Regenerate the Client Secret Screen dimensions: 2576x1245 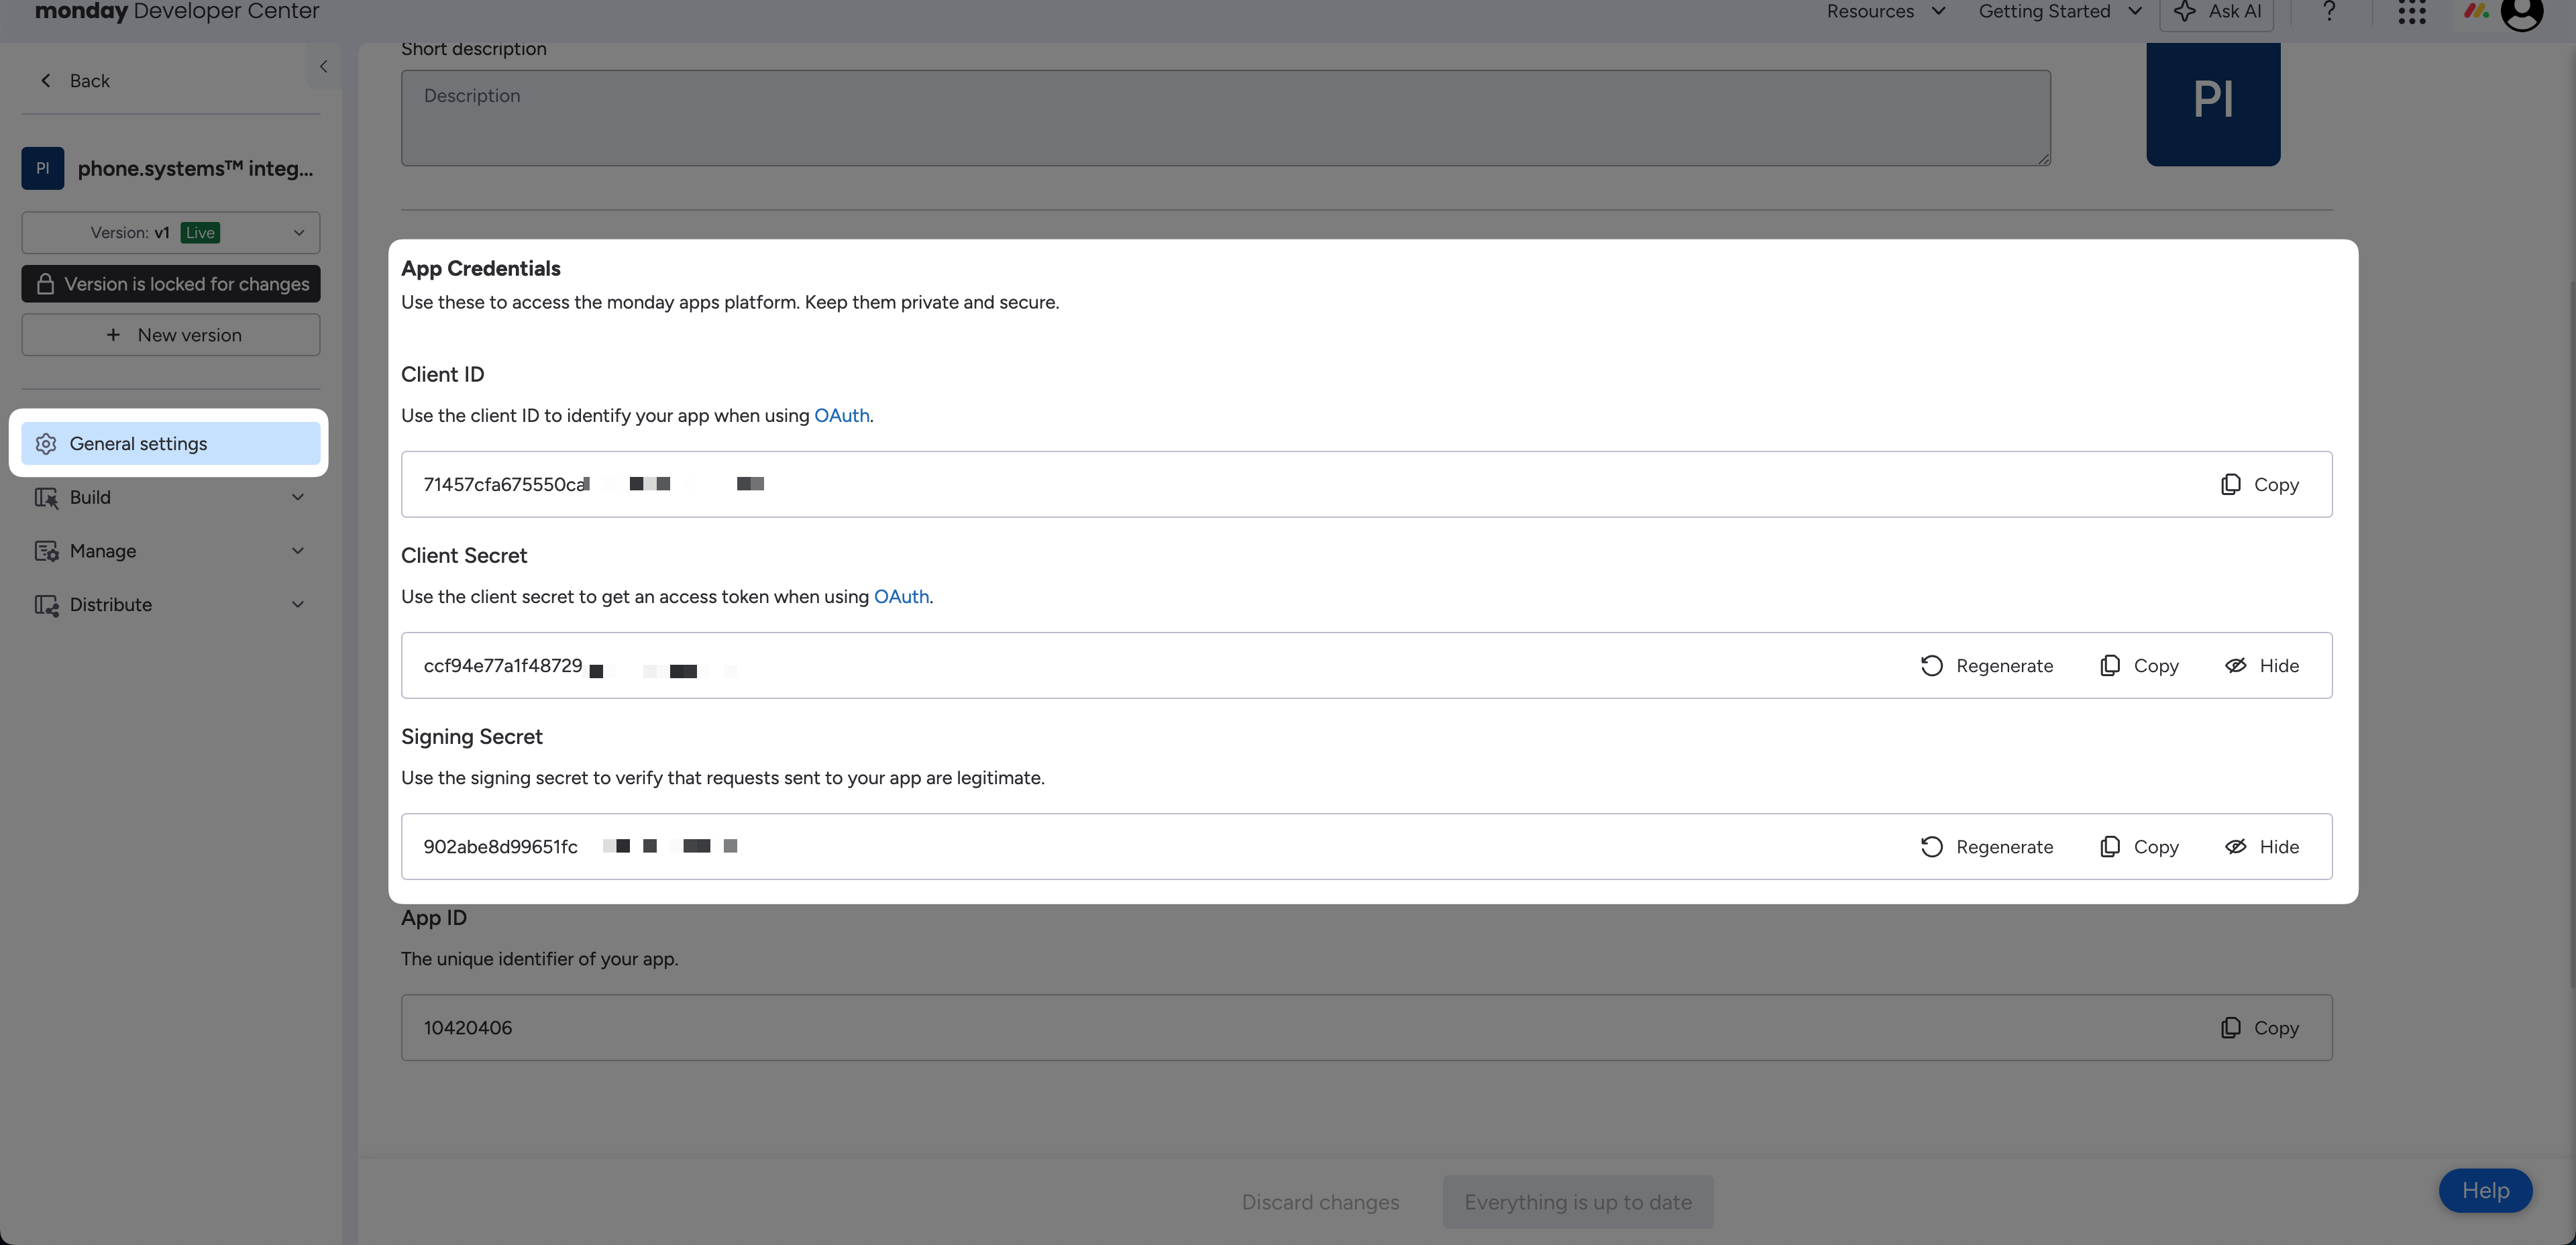(1987, 666)
